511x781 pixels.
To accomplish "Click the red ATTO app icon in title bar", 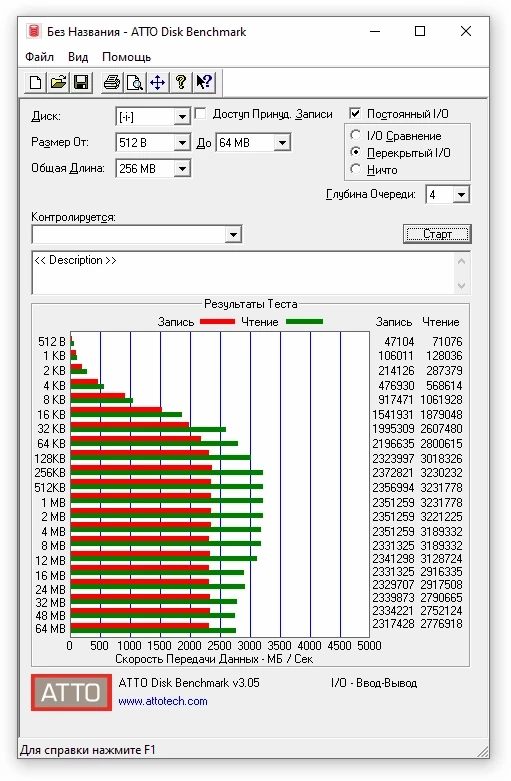I will pos(34,31).
